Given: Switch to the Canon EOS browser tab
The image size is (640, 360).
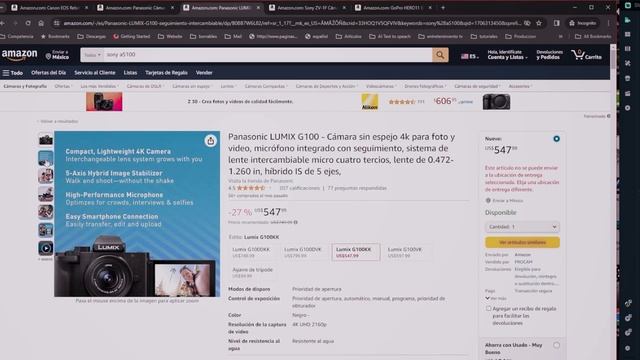Looking at the screenshot, I should click(x=49, y=7).
